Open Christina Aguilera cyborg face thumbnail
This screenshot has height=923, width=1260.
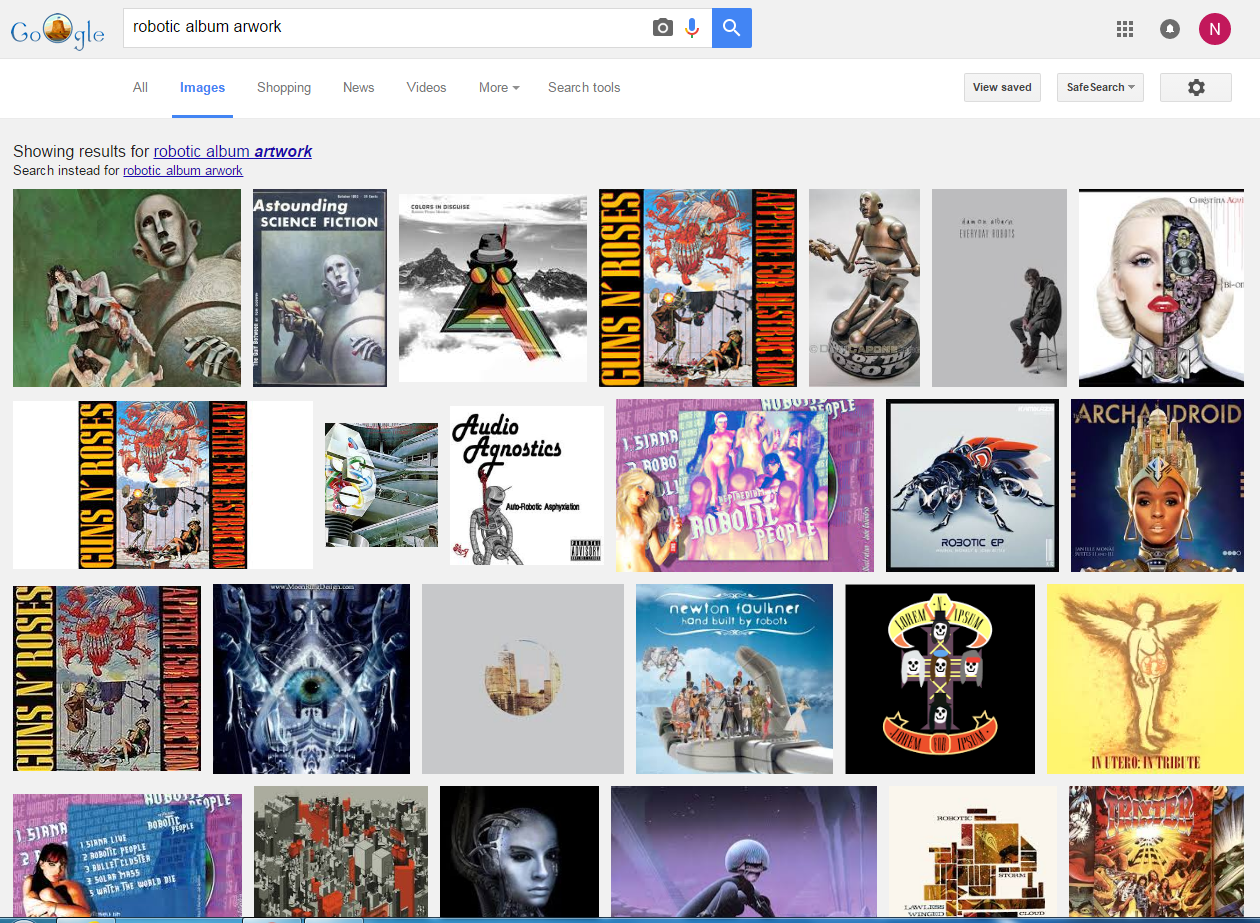click(x=1161, y=288)
